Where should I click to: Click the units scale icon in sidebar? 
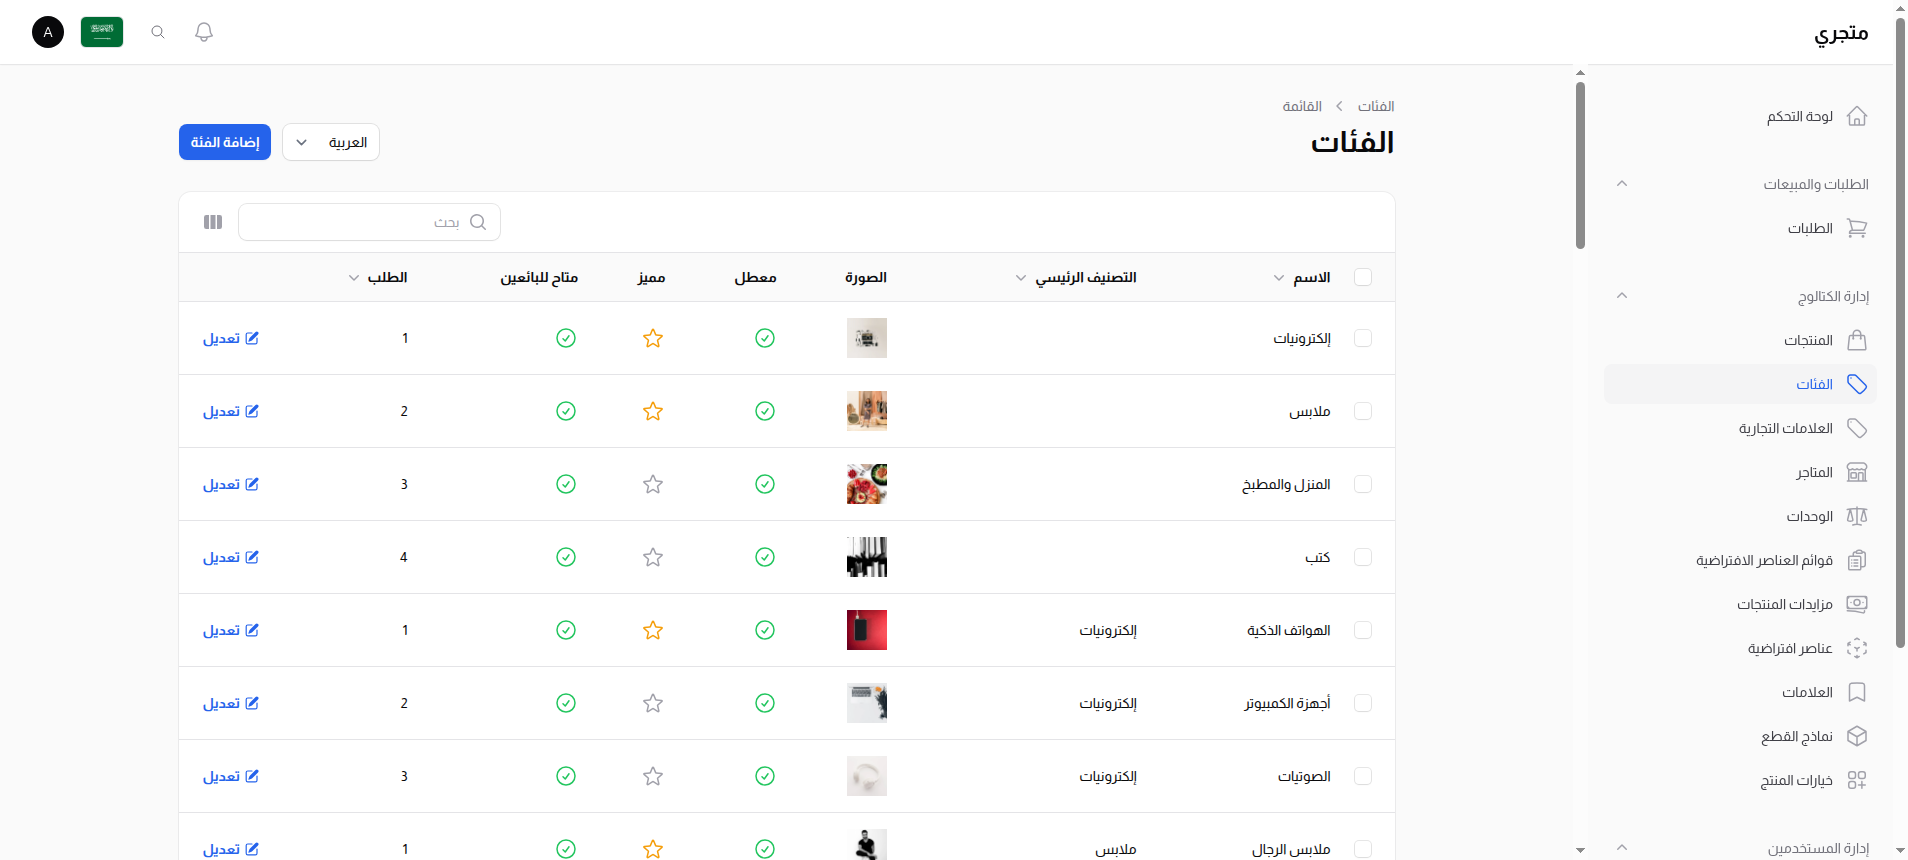click(1857, 516)
